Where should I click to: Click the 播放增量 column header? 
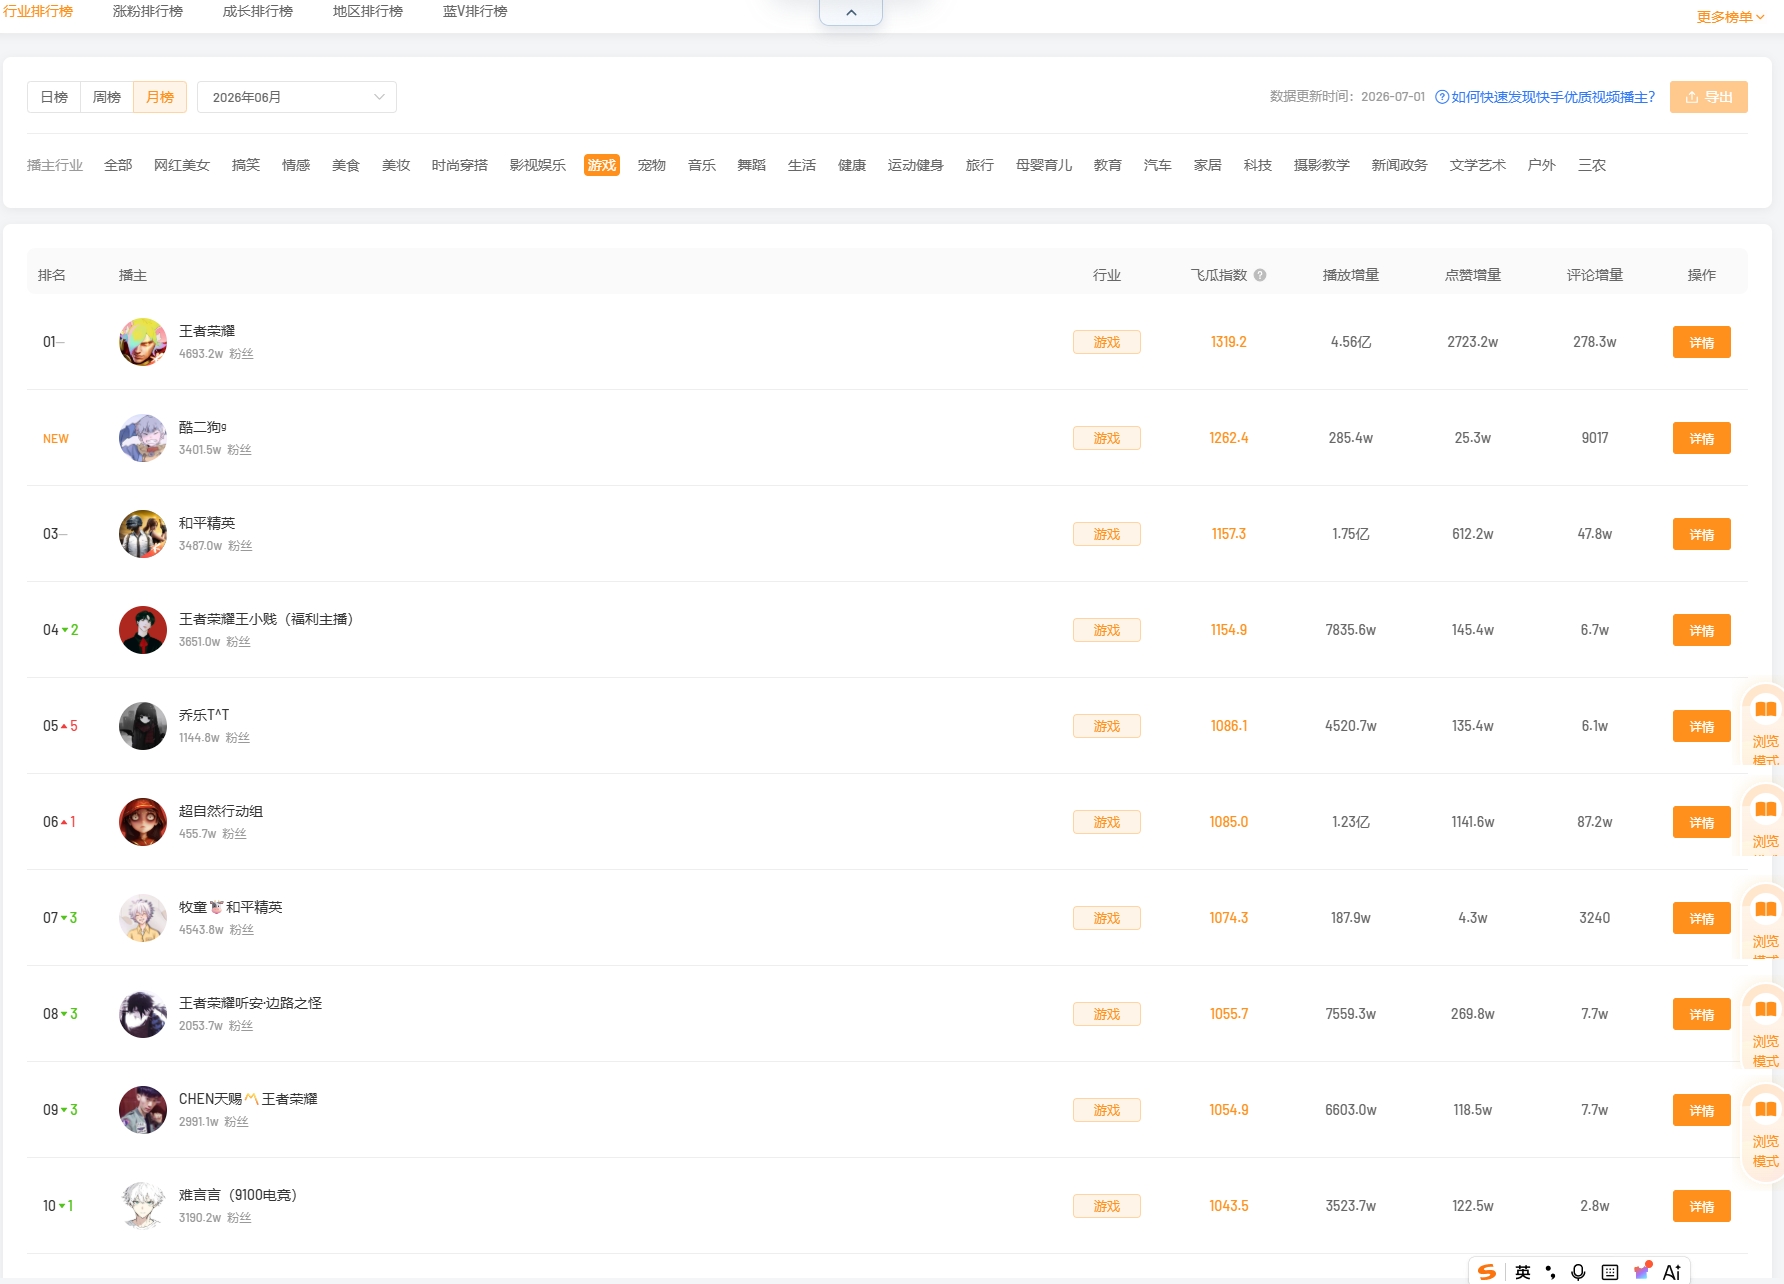(1351, 275)
